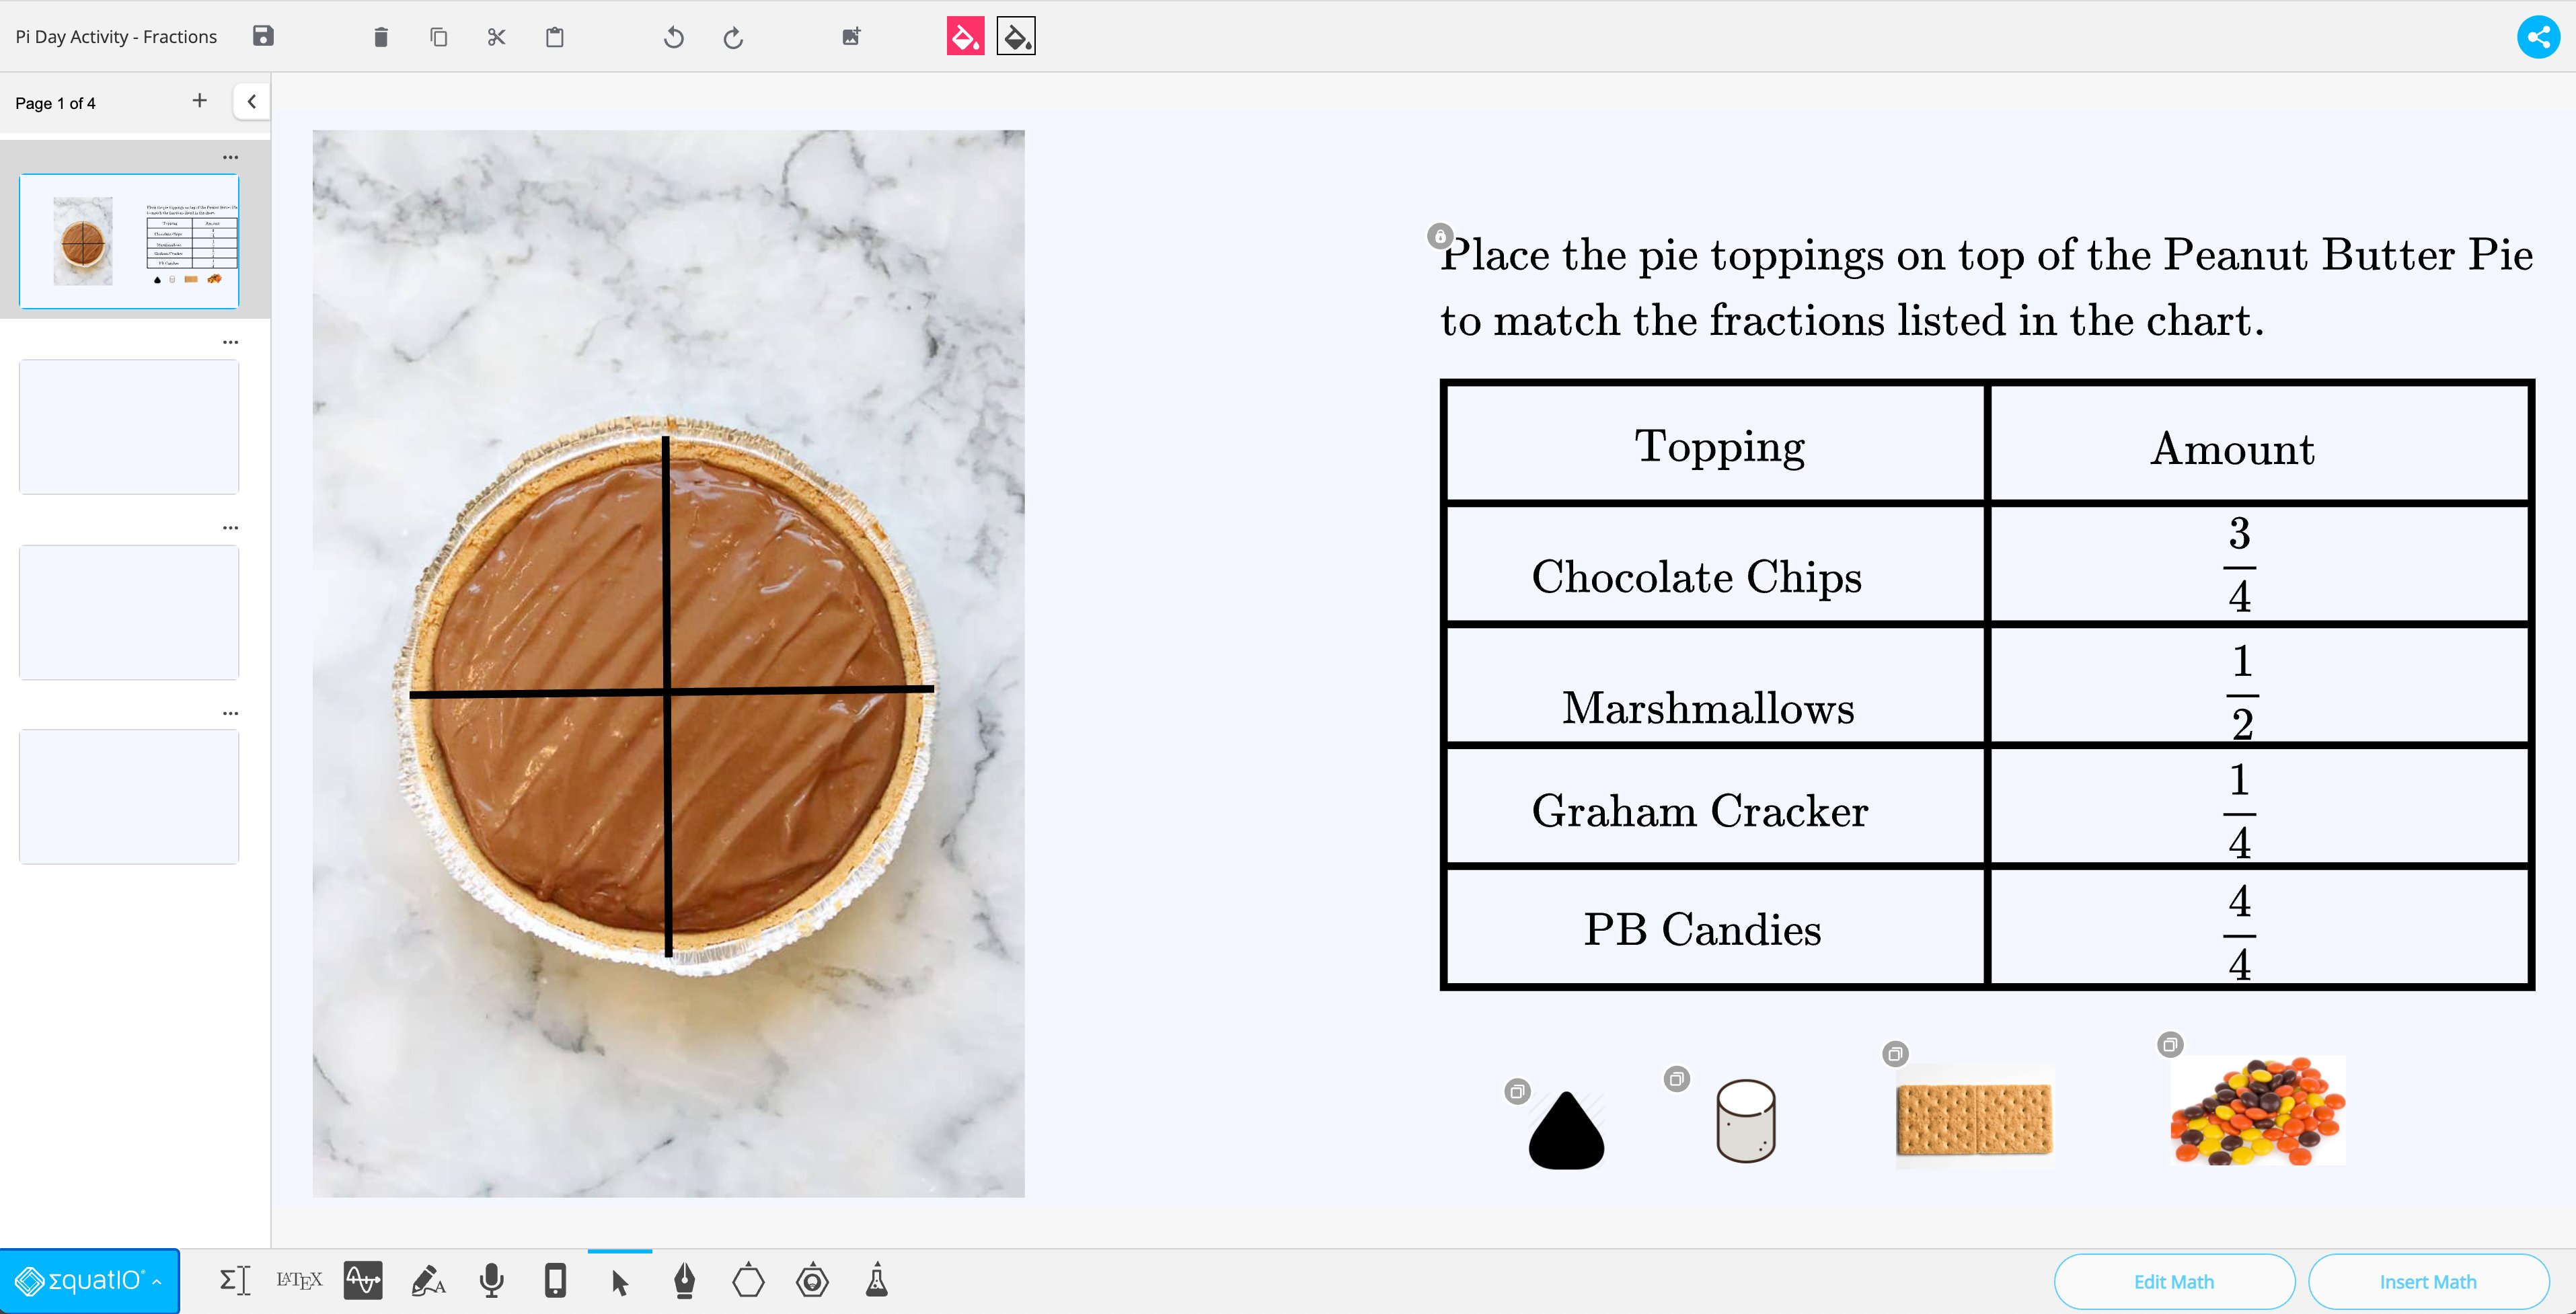
Task: Open the LaTeX editor
Action: pyautogui.click(x=299, y=1281)
